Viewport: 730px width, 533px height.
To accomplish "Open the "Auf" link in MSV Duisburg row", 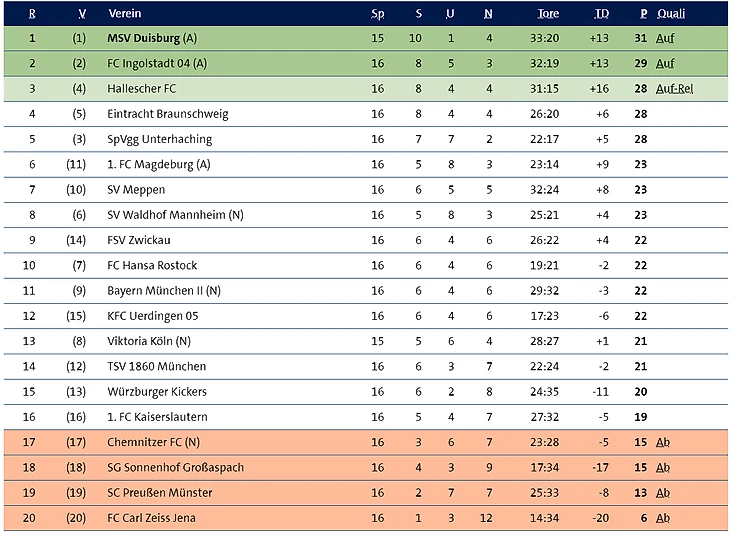I will point(664,38).
